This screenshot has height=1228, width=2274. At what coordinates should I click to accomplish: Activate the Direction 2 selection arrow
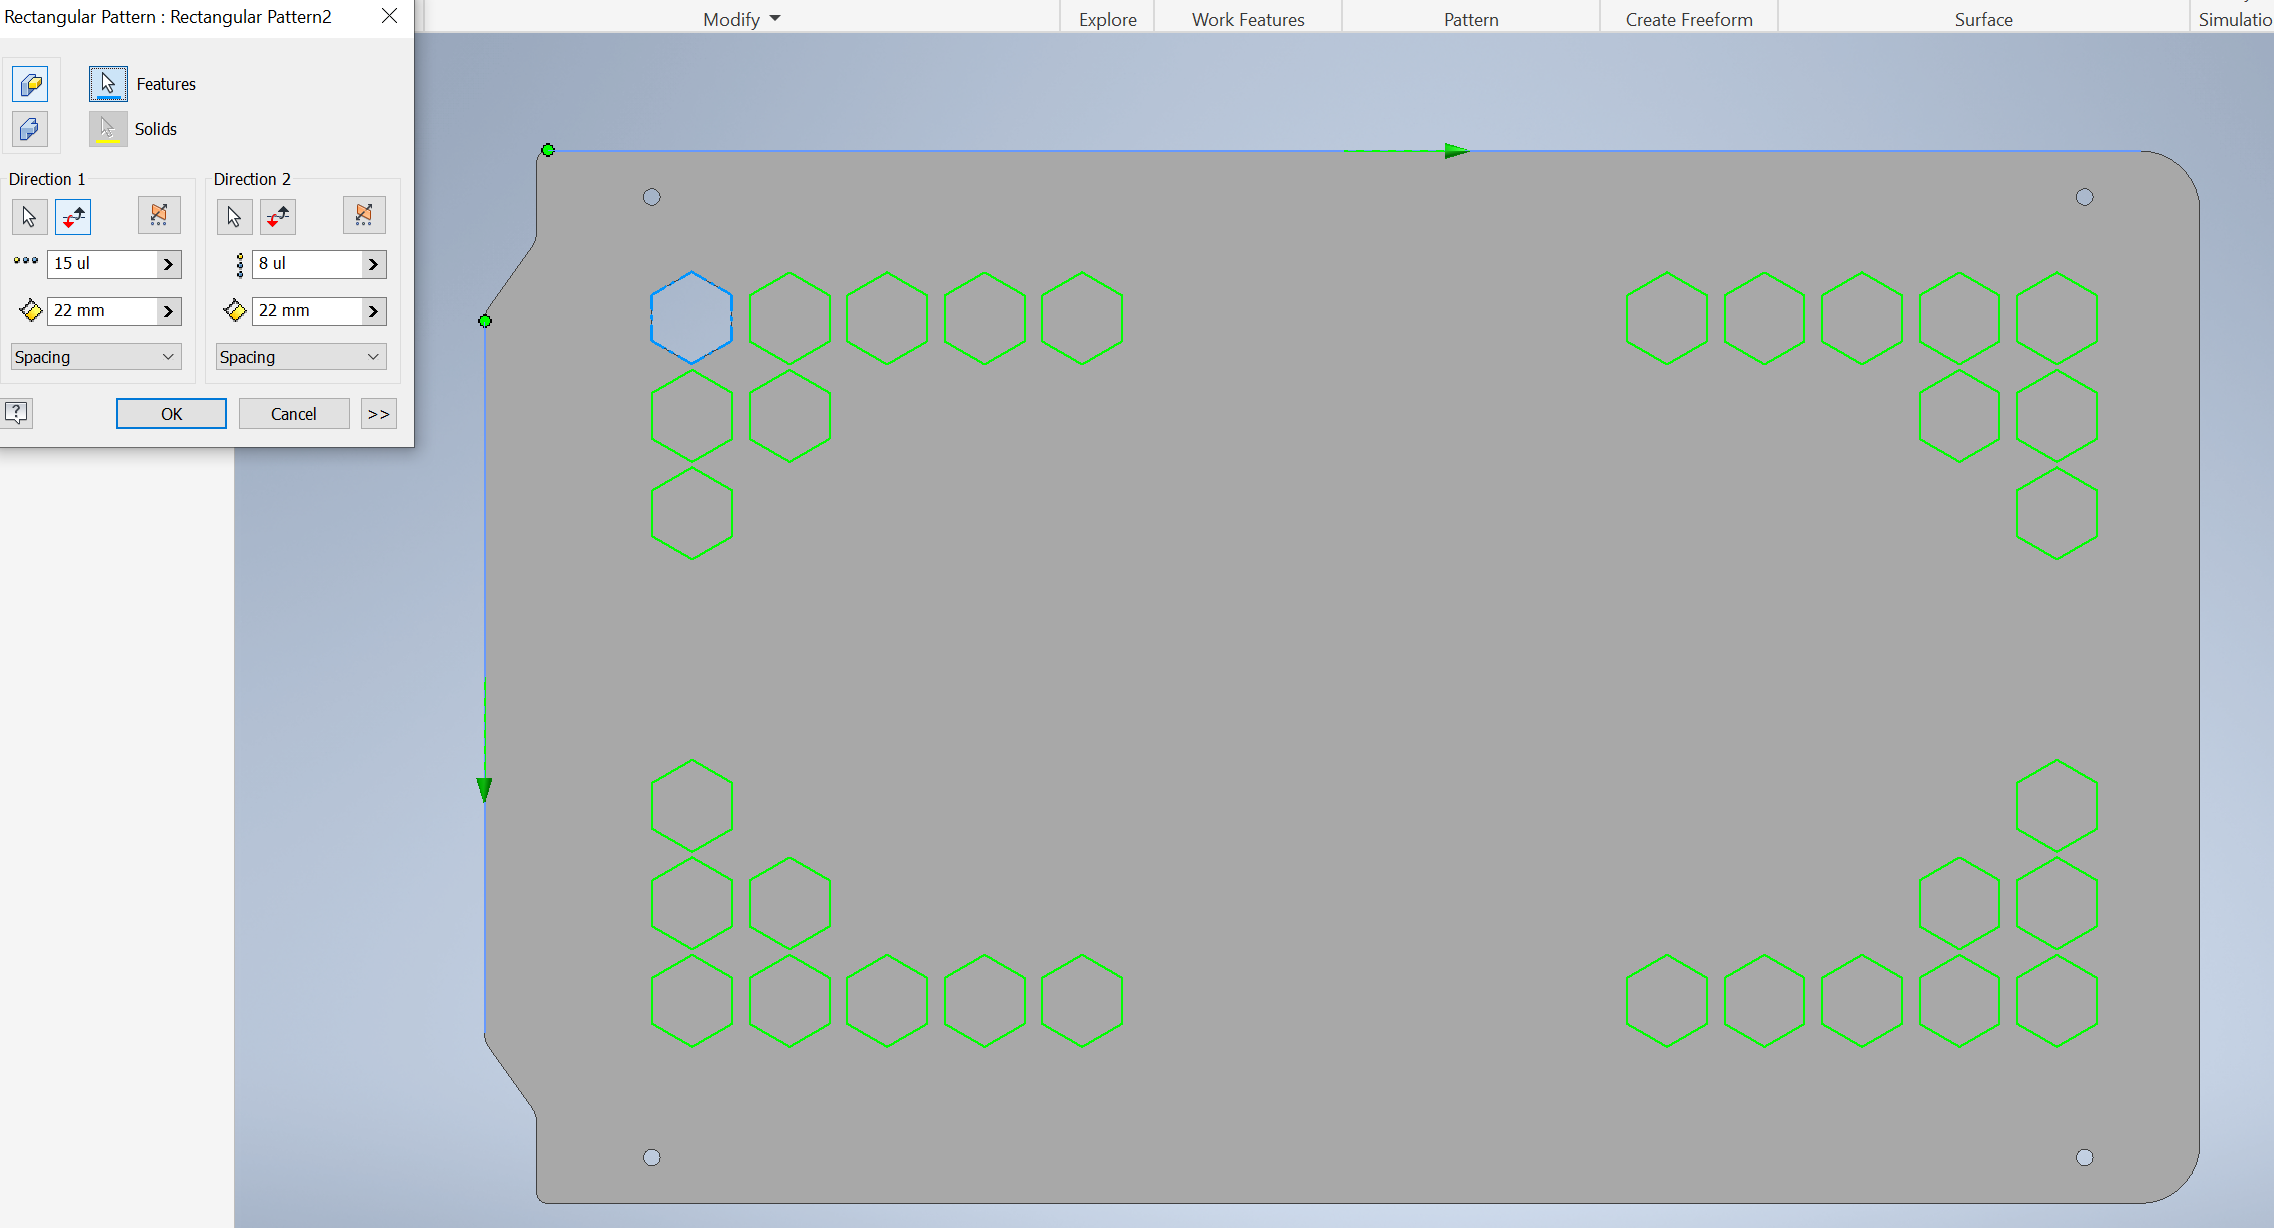[234, 217]
